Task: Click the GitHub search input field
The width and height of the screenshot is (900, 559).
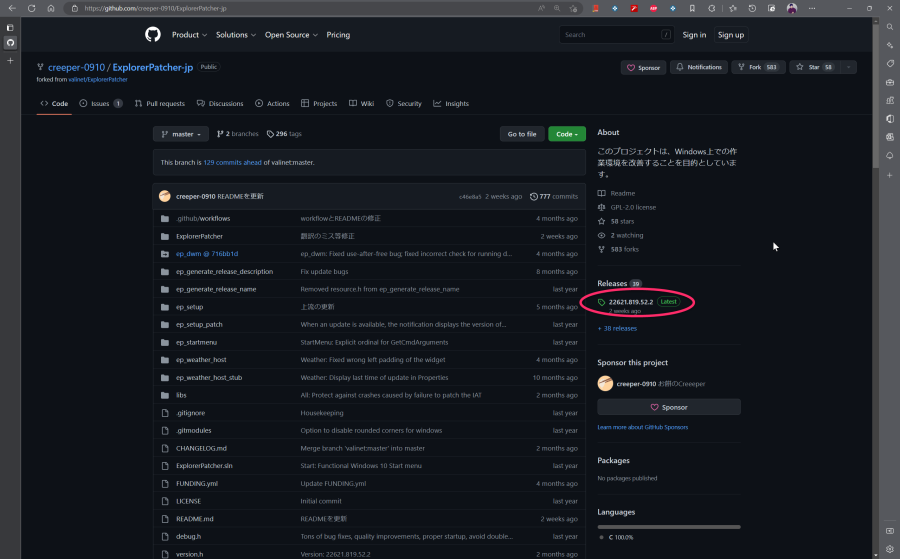Action: 616,34
